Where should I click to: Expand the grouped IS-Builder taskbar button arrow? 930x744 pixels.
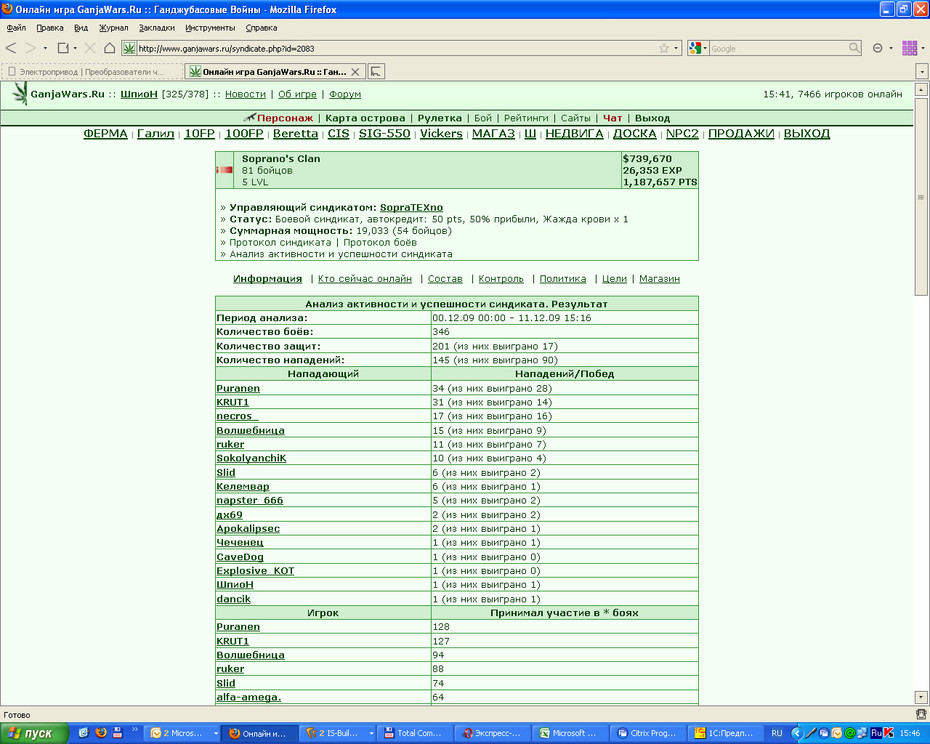pyautogui.click(x=371, y=733)
